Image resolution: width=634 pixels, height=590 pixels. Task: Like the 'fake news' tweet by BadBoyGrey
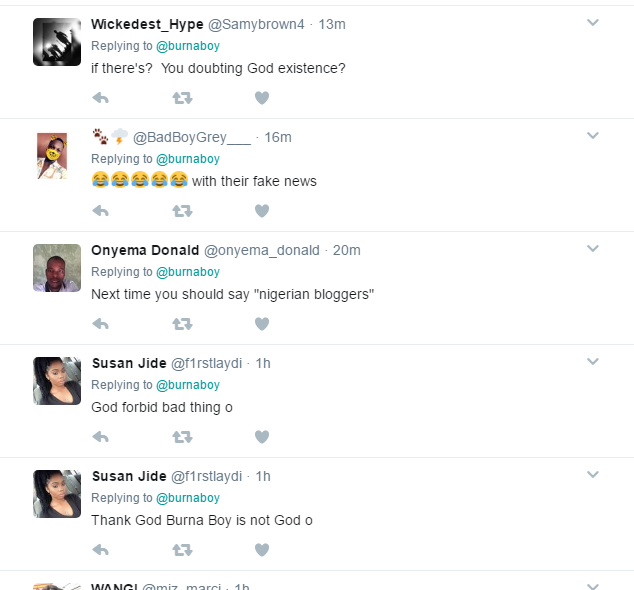point(262,211)
